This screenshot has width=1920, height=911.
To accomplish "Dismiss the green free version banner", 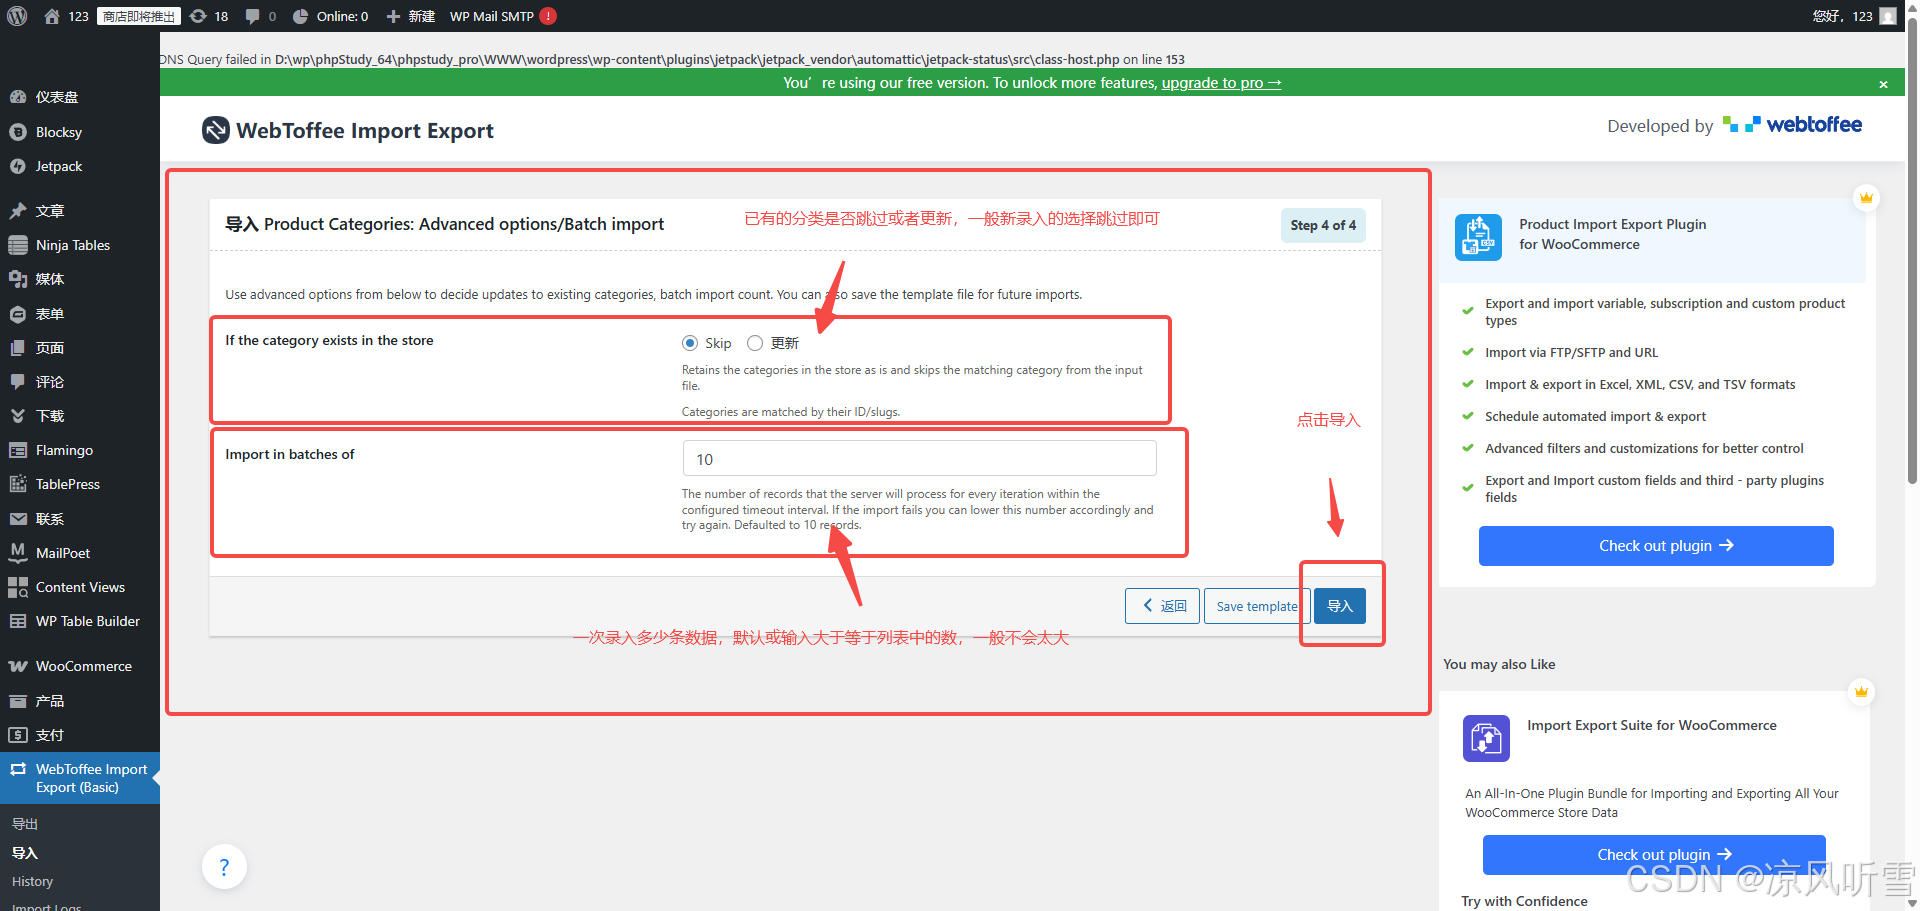I will (x=1883, y=84).
